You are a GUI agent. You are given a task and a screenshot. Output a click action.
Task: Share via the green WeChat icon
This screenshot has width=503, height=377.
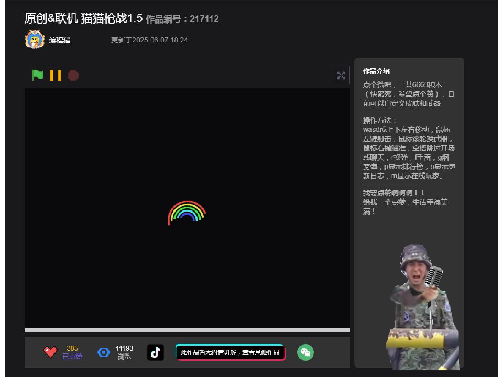305,352
